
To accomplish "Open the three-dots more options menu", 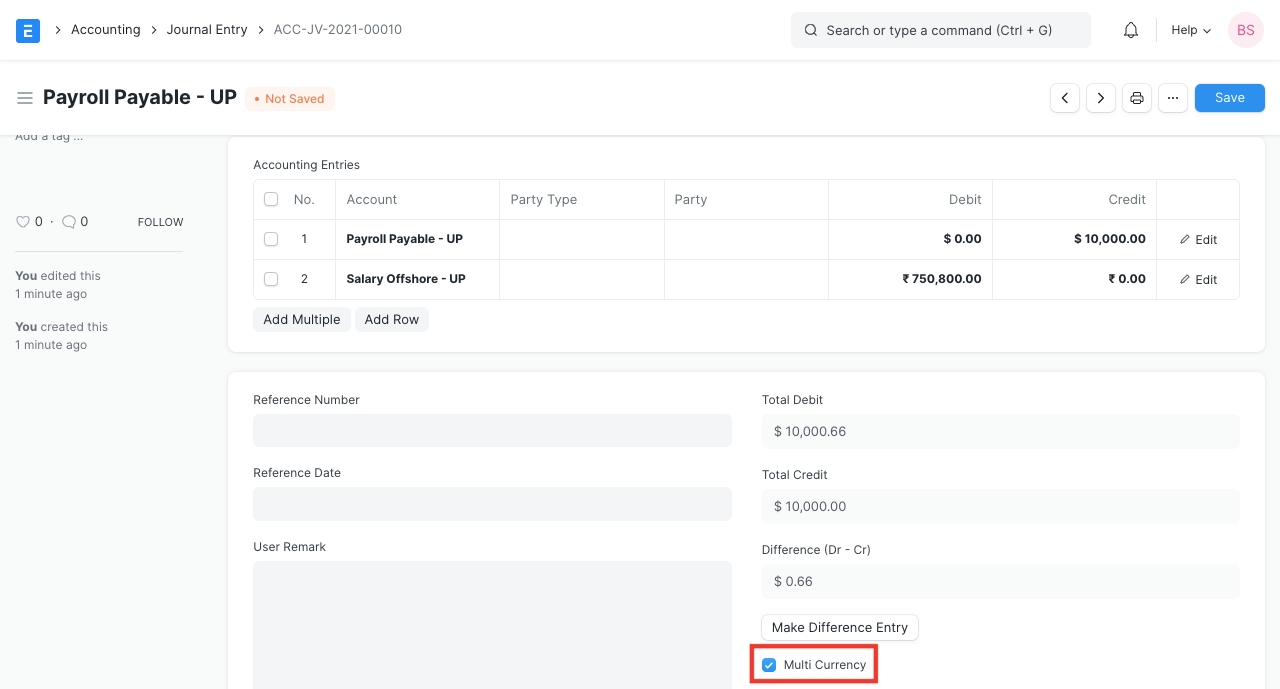I will pos(1173,98).
